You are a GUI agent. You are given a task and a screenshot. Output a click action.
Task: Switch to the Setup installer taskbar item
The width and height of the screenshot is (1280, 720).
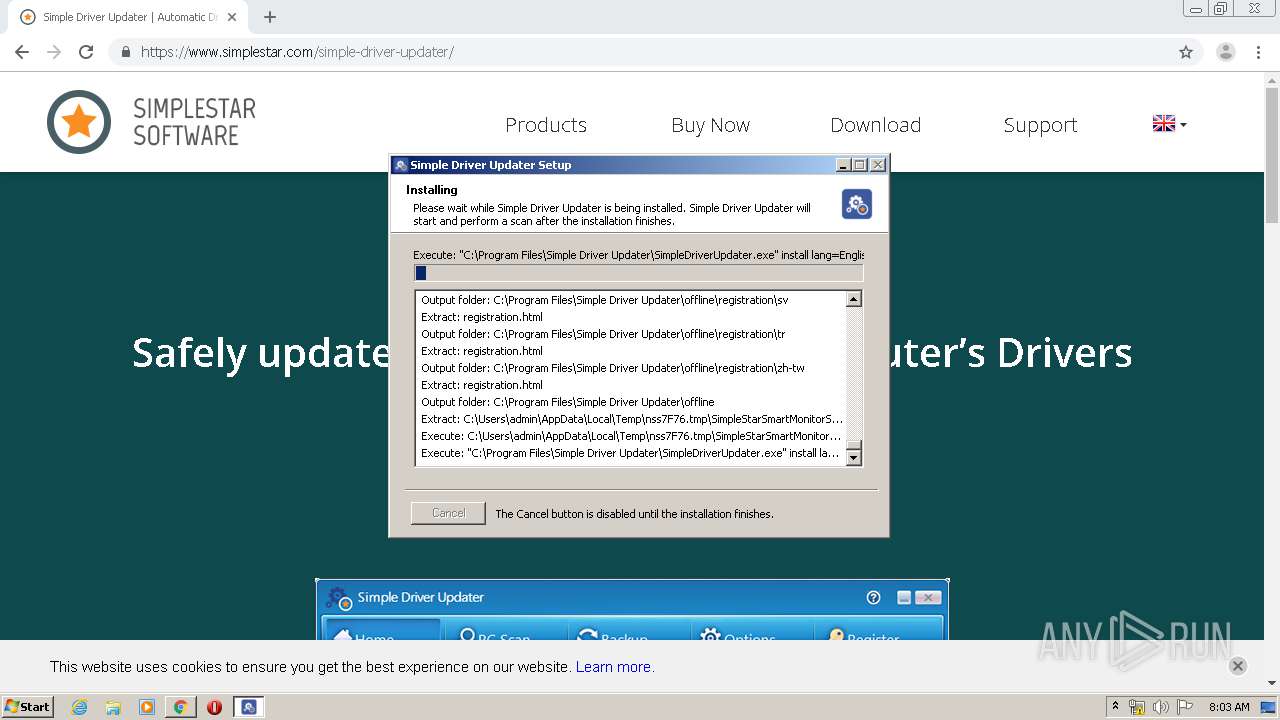click(248, 707)
